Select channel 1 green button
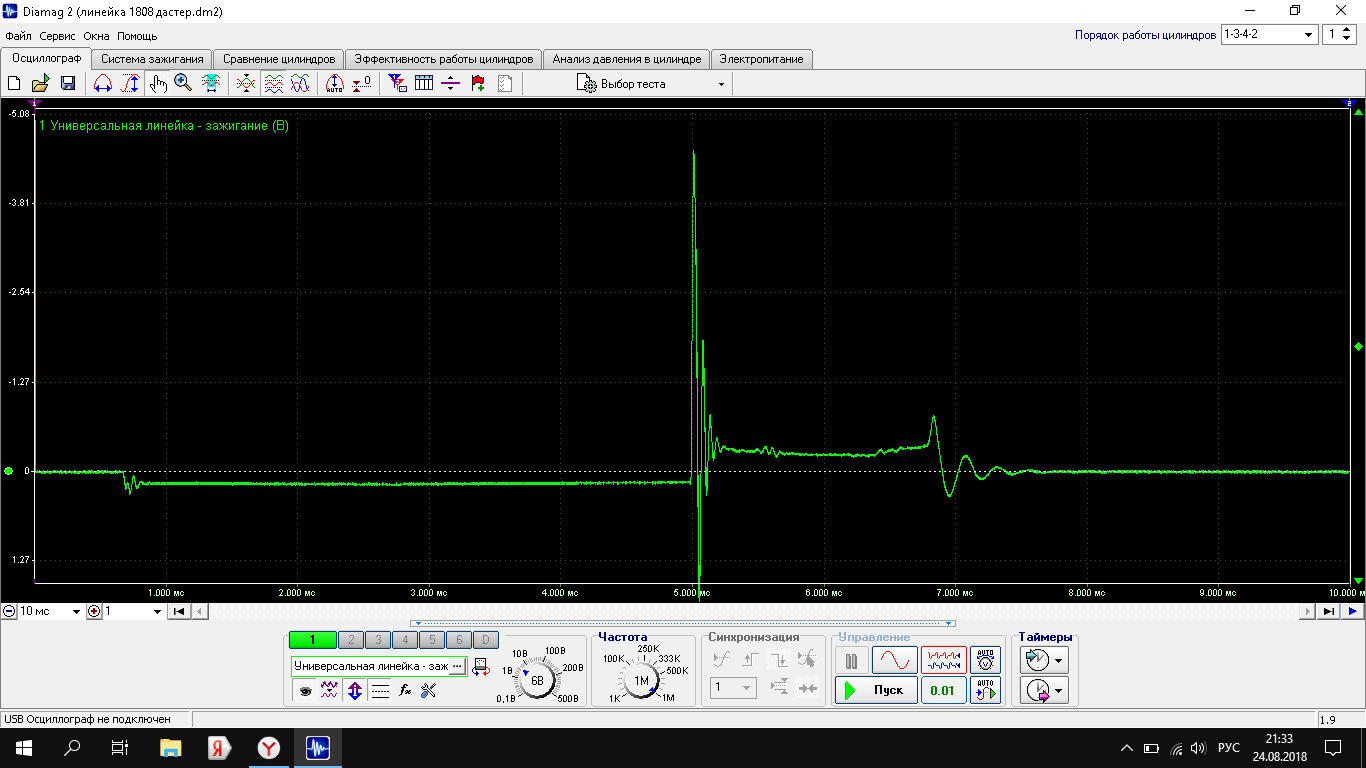 click(x=312, y=640)
